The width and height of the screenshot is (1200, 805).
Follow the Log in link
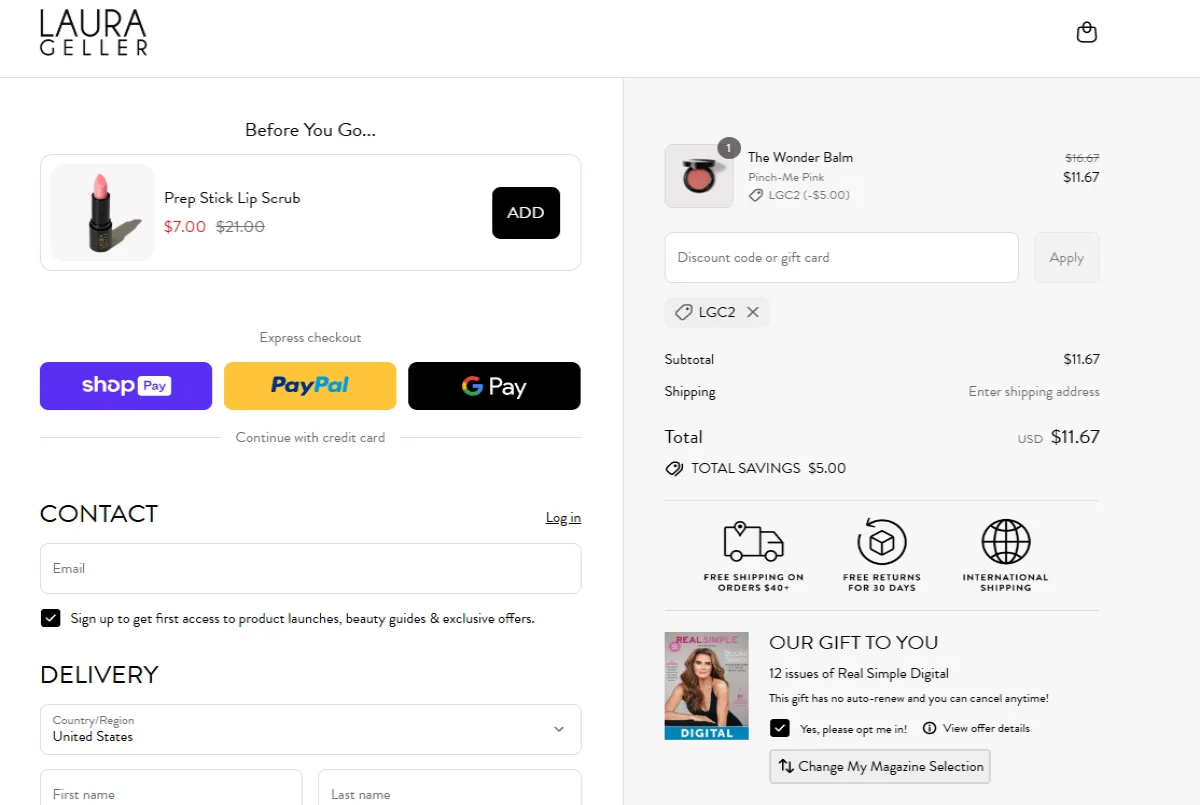coord(563,517)
